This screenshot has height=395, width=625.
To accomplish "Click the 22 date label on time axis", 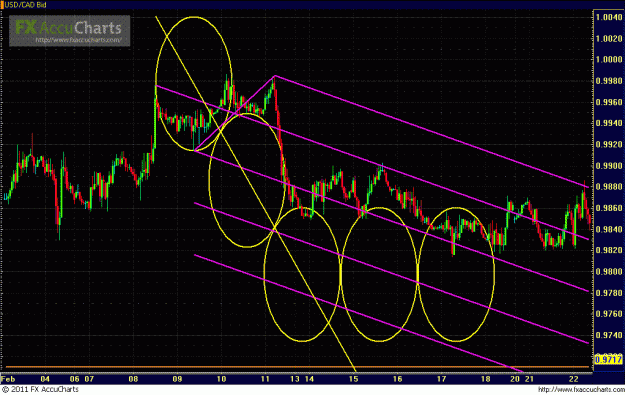I will [x=574, y=379].
